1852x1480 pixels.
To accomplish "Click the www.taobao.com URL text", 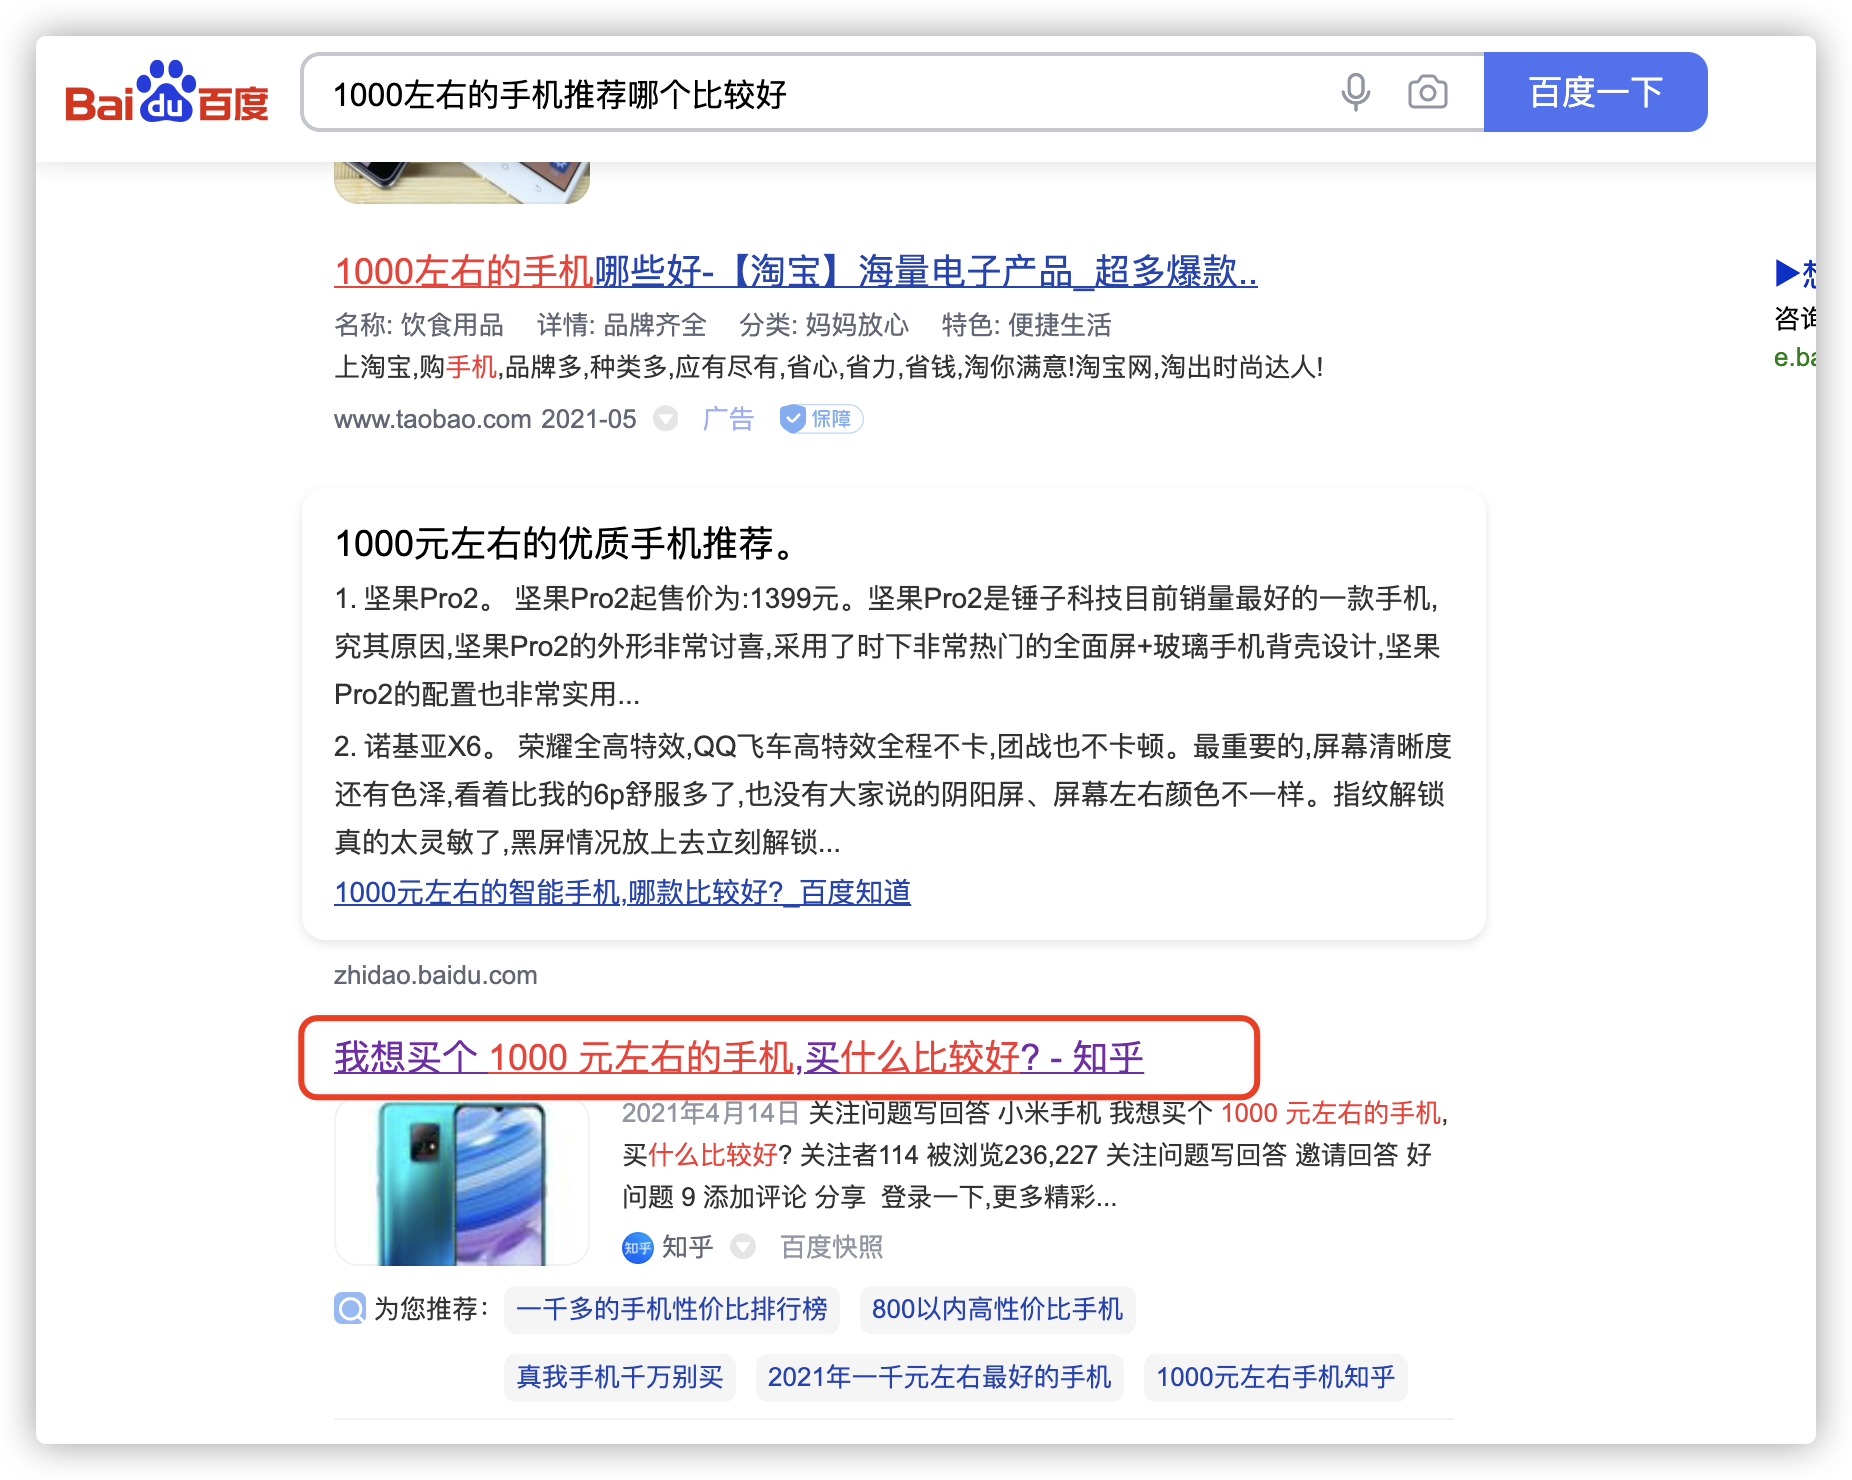I will [432, 419].
